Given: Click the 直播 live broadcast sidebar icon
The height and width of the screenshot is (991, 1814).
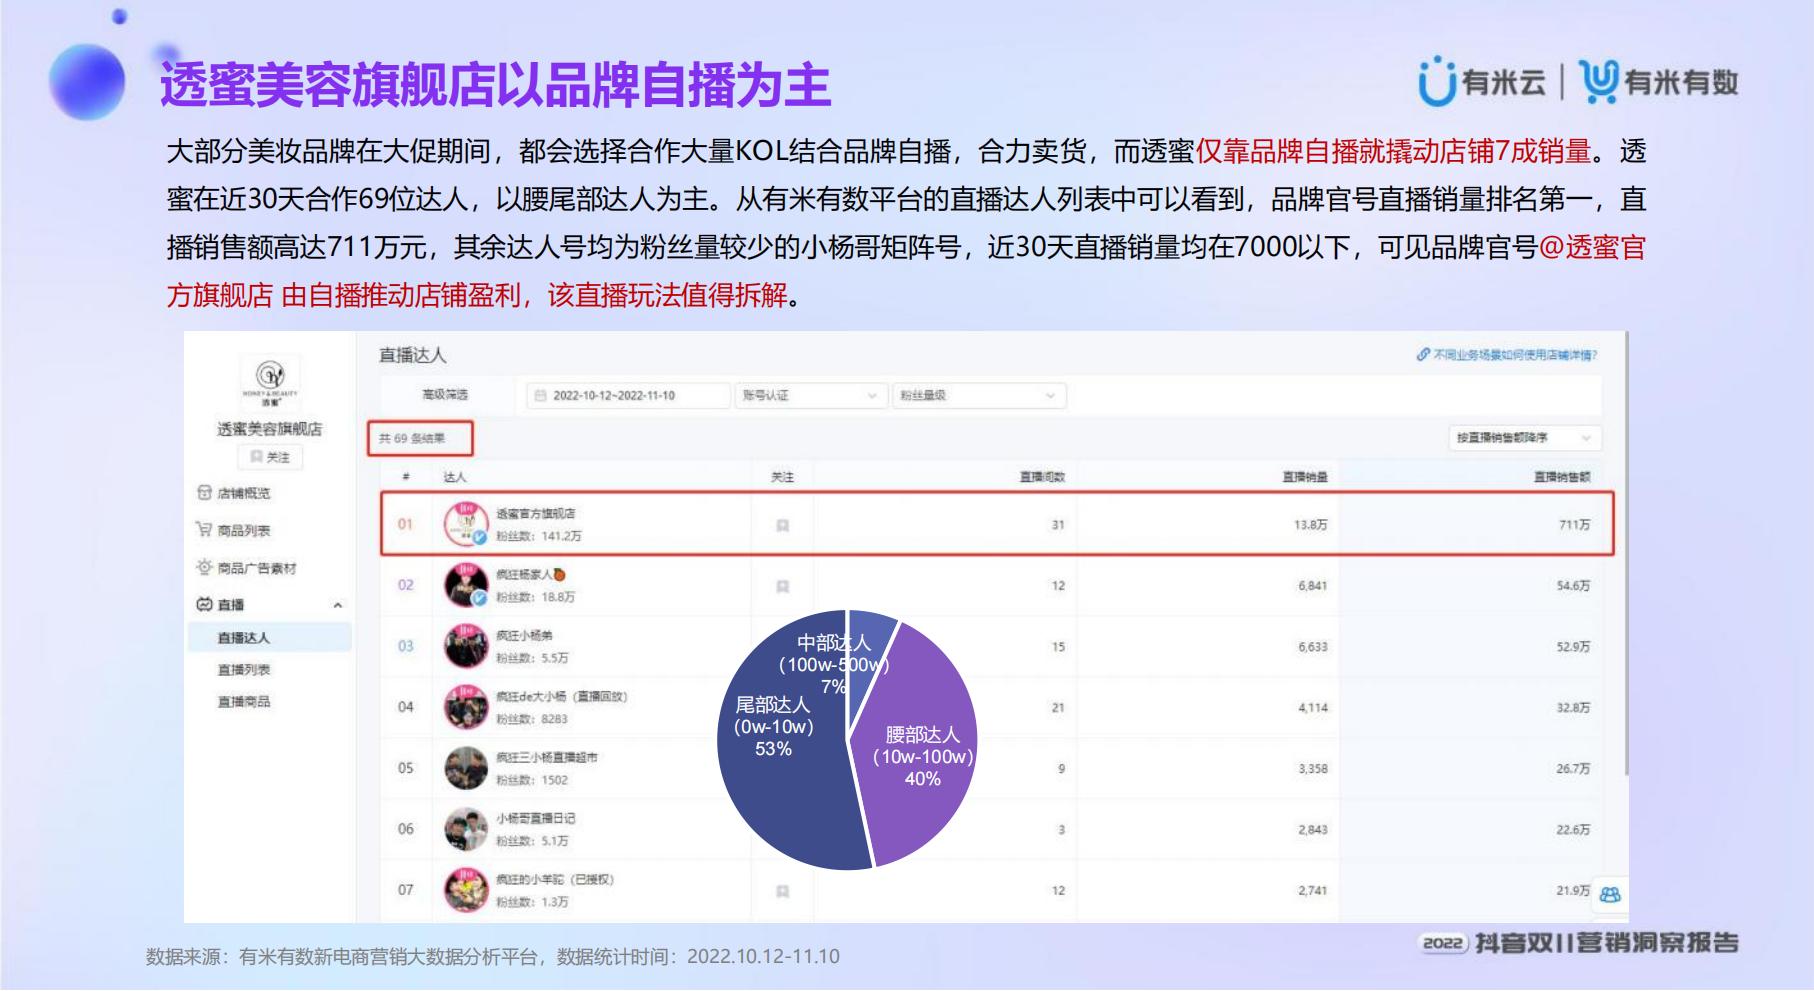Looking at the screenshot, I should [204, 604].
